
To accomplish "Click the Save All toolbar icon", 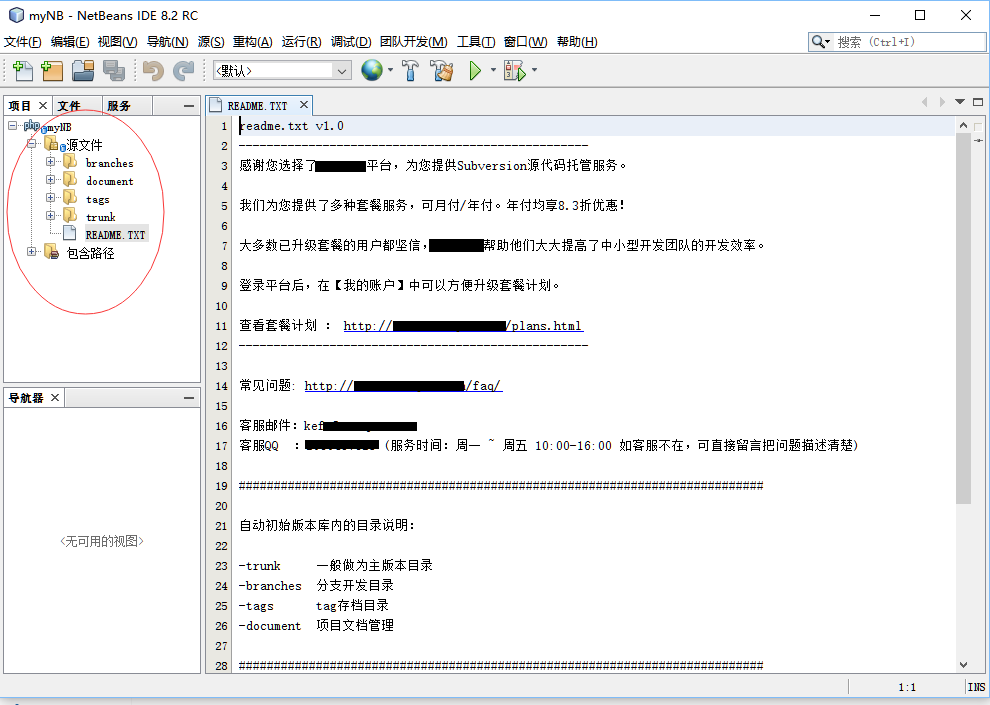I will [114, 71].
